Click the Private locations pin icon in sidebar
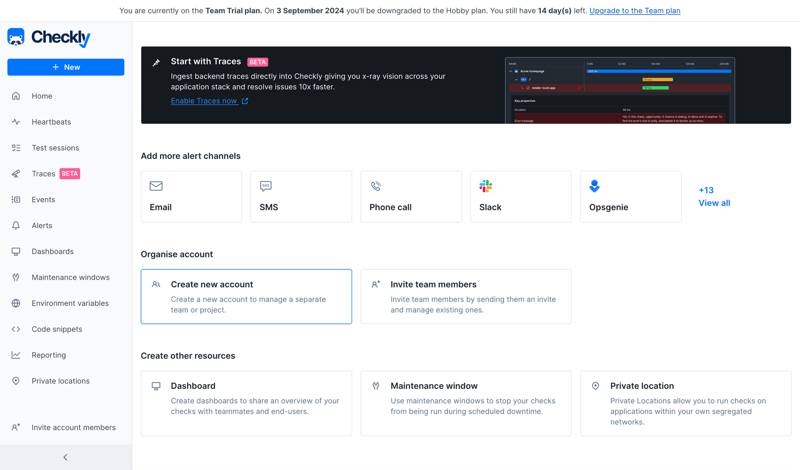Image resolution: width=800 pixels, height=470 pixels. [16, 381]
